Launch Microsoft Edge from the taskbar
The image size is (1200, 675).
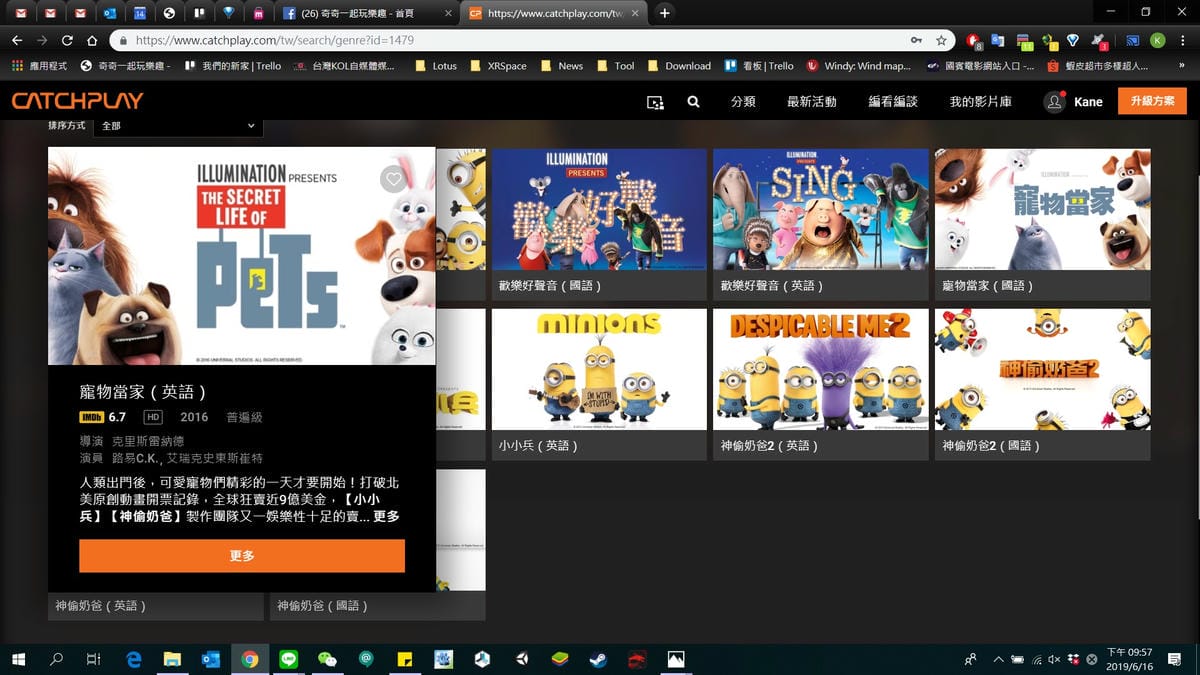coord(134,660)
